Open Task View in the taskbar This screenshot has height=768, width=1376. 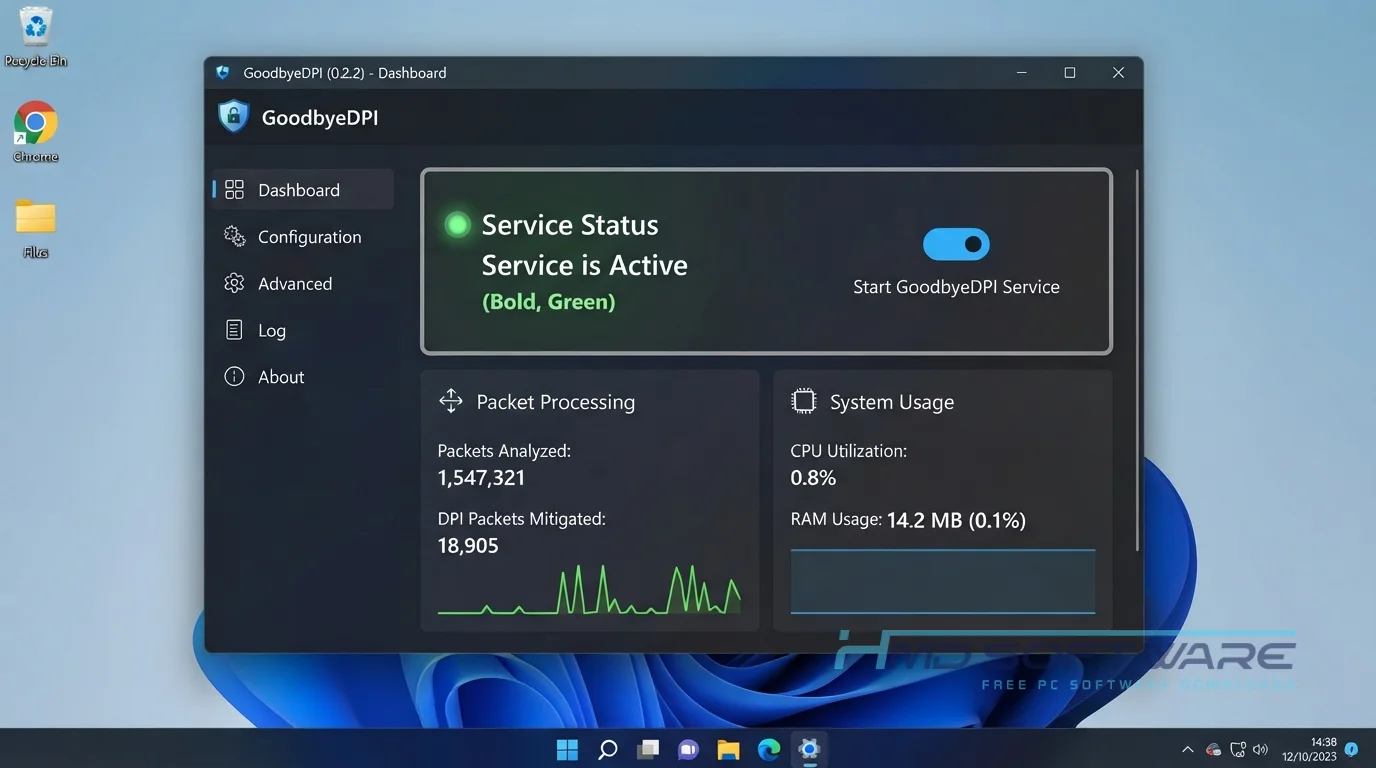[648, 749]
